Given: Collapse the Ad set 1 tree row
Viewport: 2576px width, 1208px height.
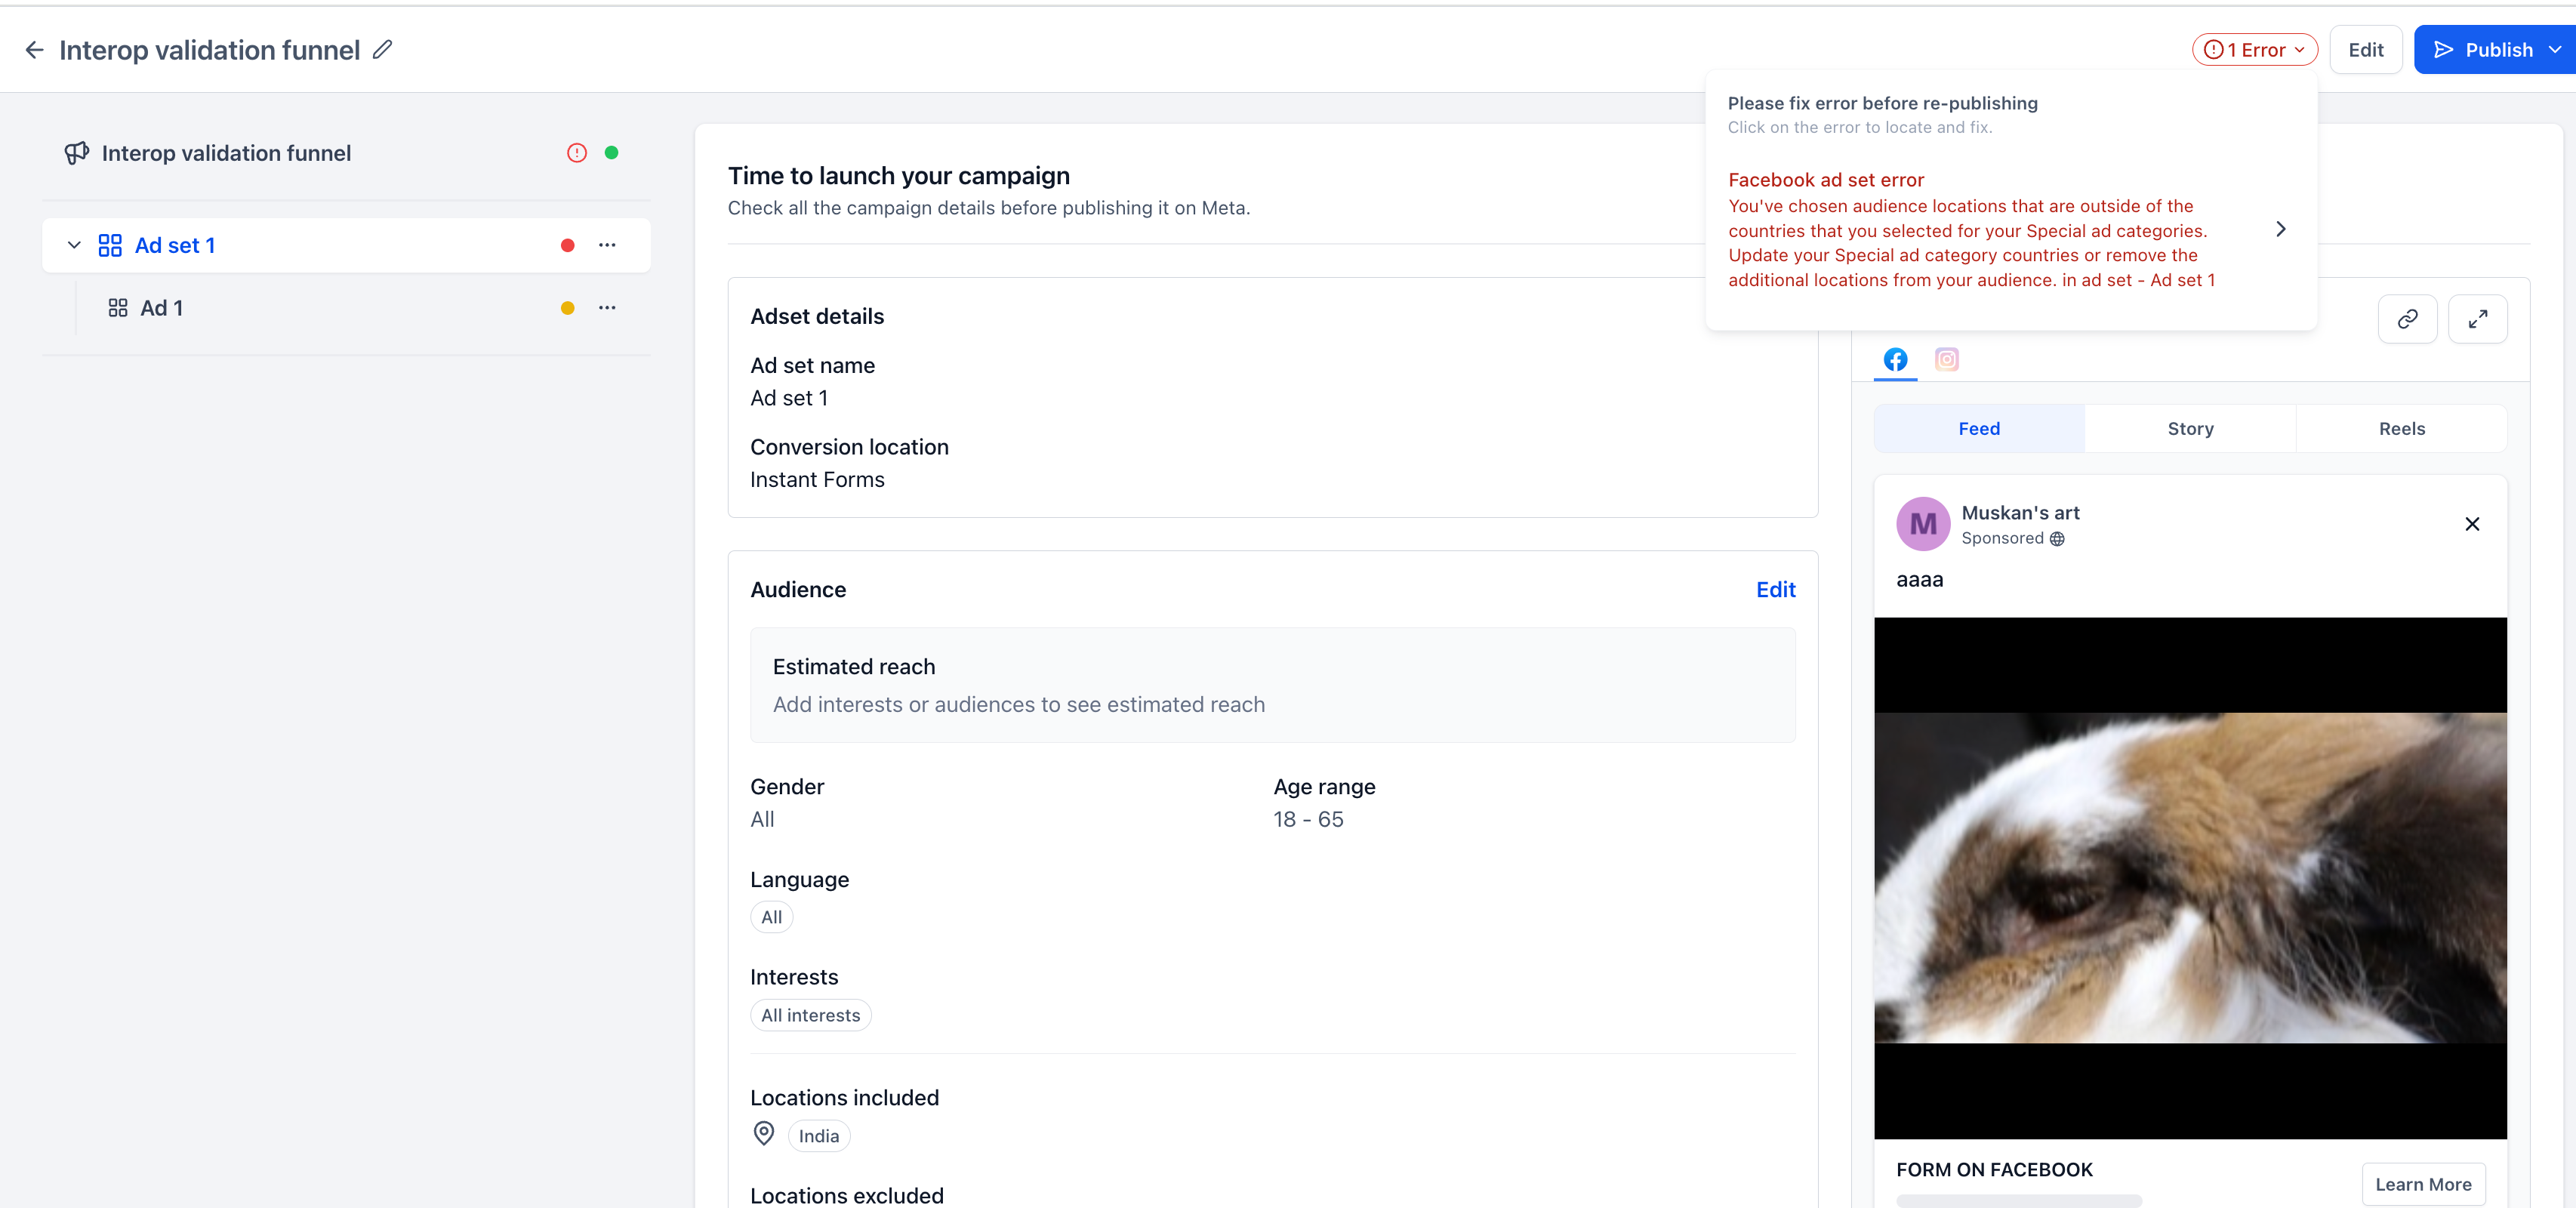Looking at the screenshot, I should click(x=73, y=245).
